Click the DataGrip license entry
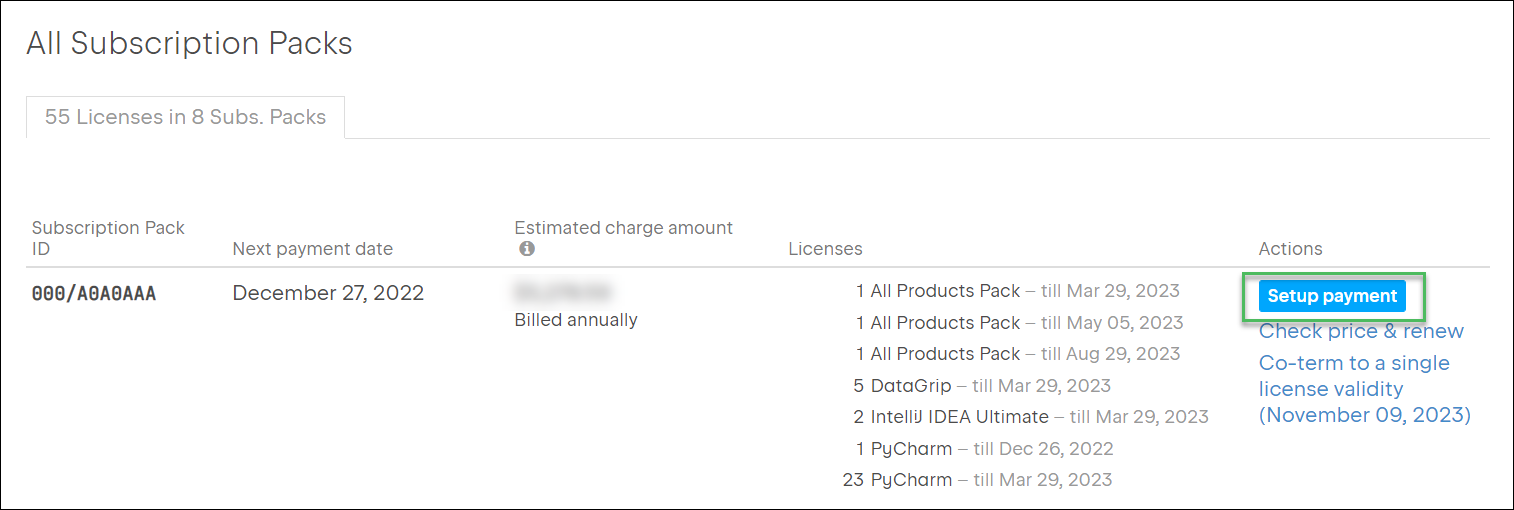Screen dimensions: 1514x510 tap(982, 386)
